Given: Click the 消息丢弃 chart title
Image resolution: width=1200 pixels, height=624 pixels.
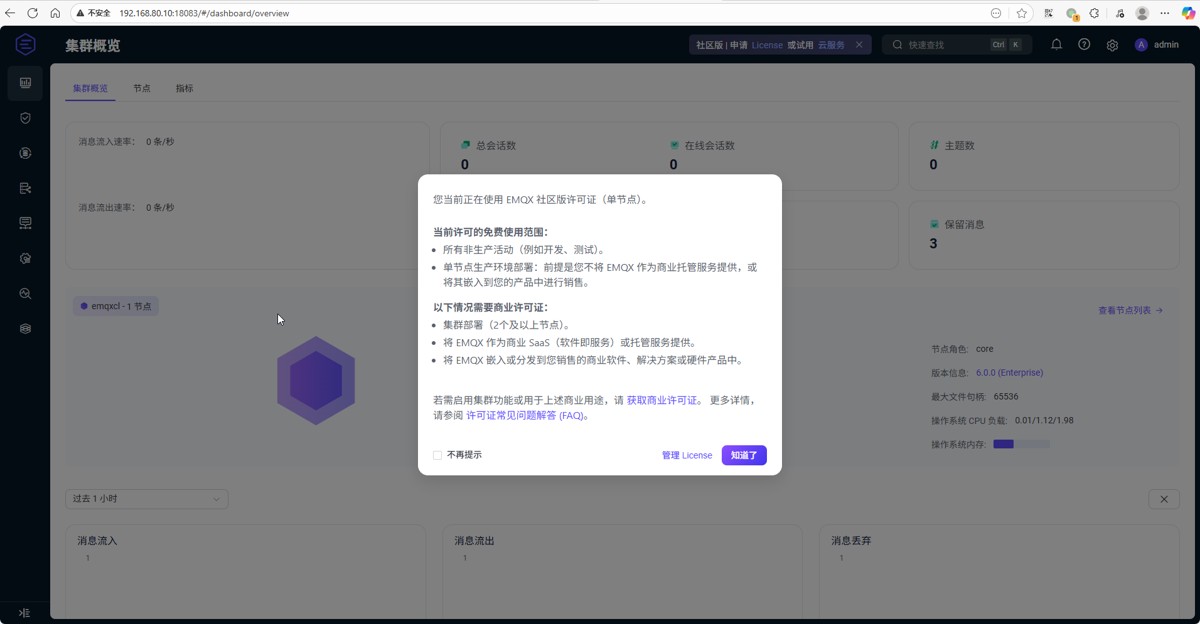Looking at the screenshot, I should (x=852, y=541).
